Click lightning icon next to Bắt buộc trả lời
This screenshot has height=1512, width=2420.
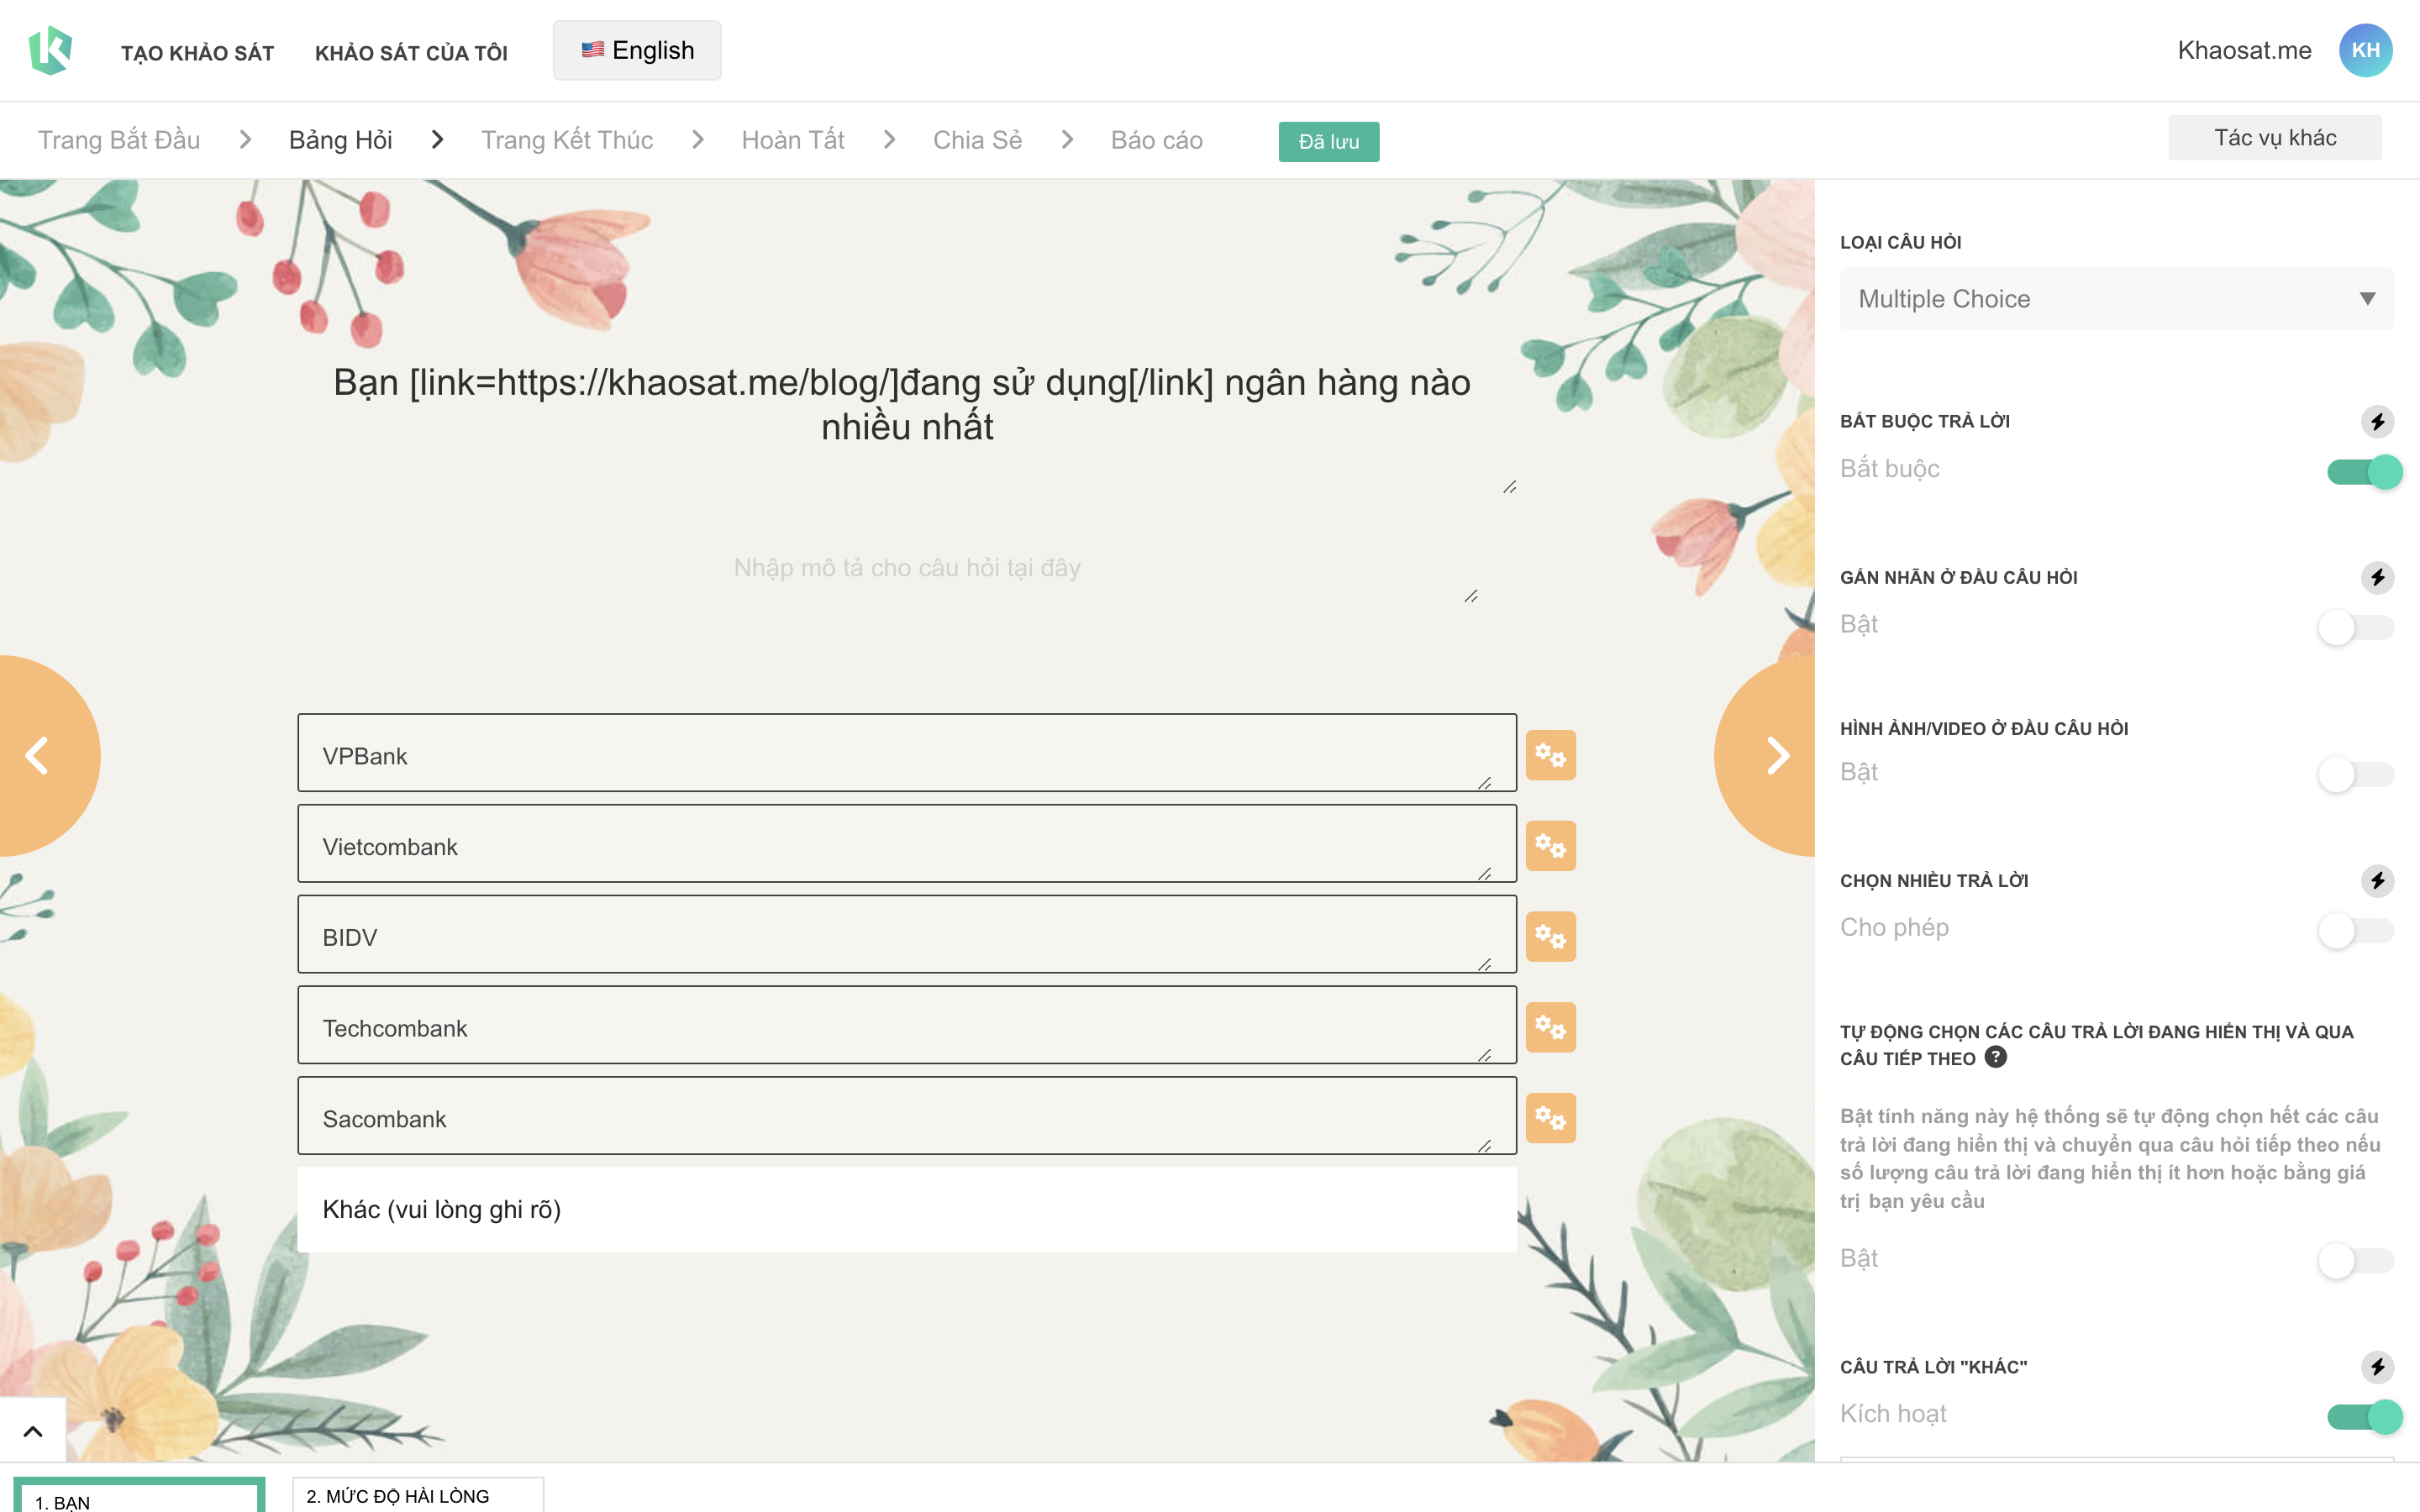coord(2377,421)
